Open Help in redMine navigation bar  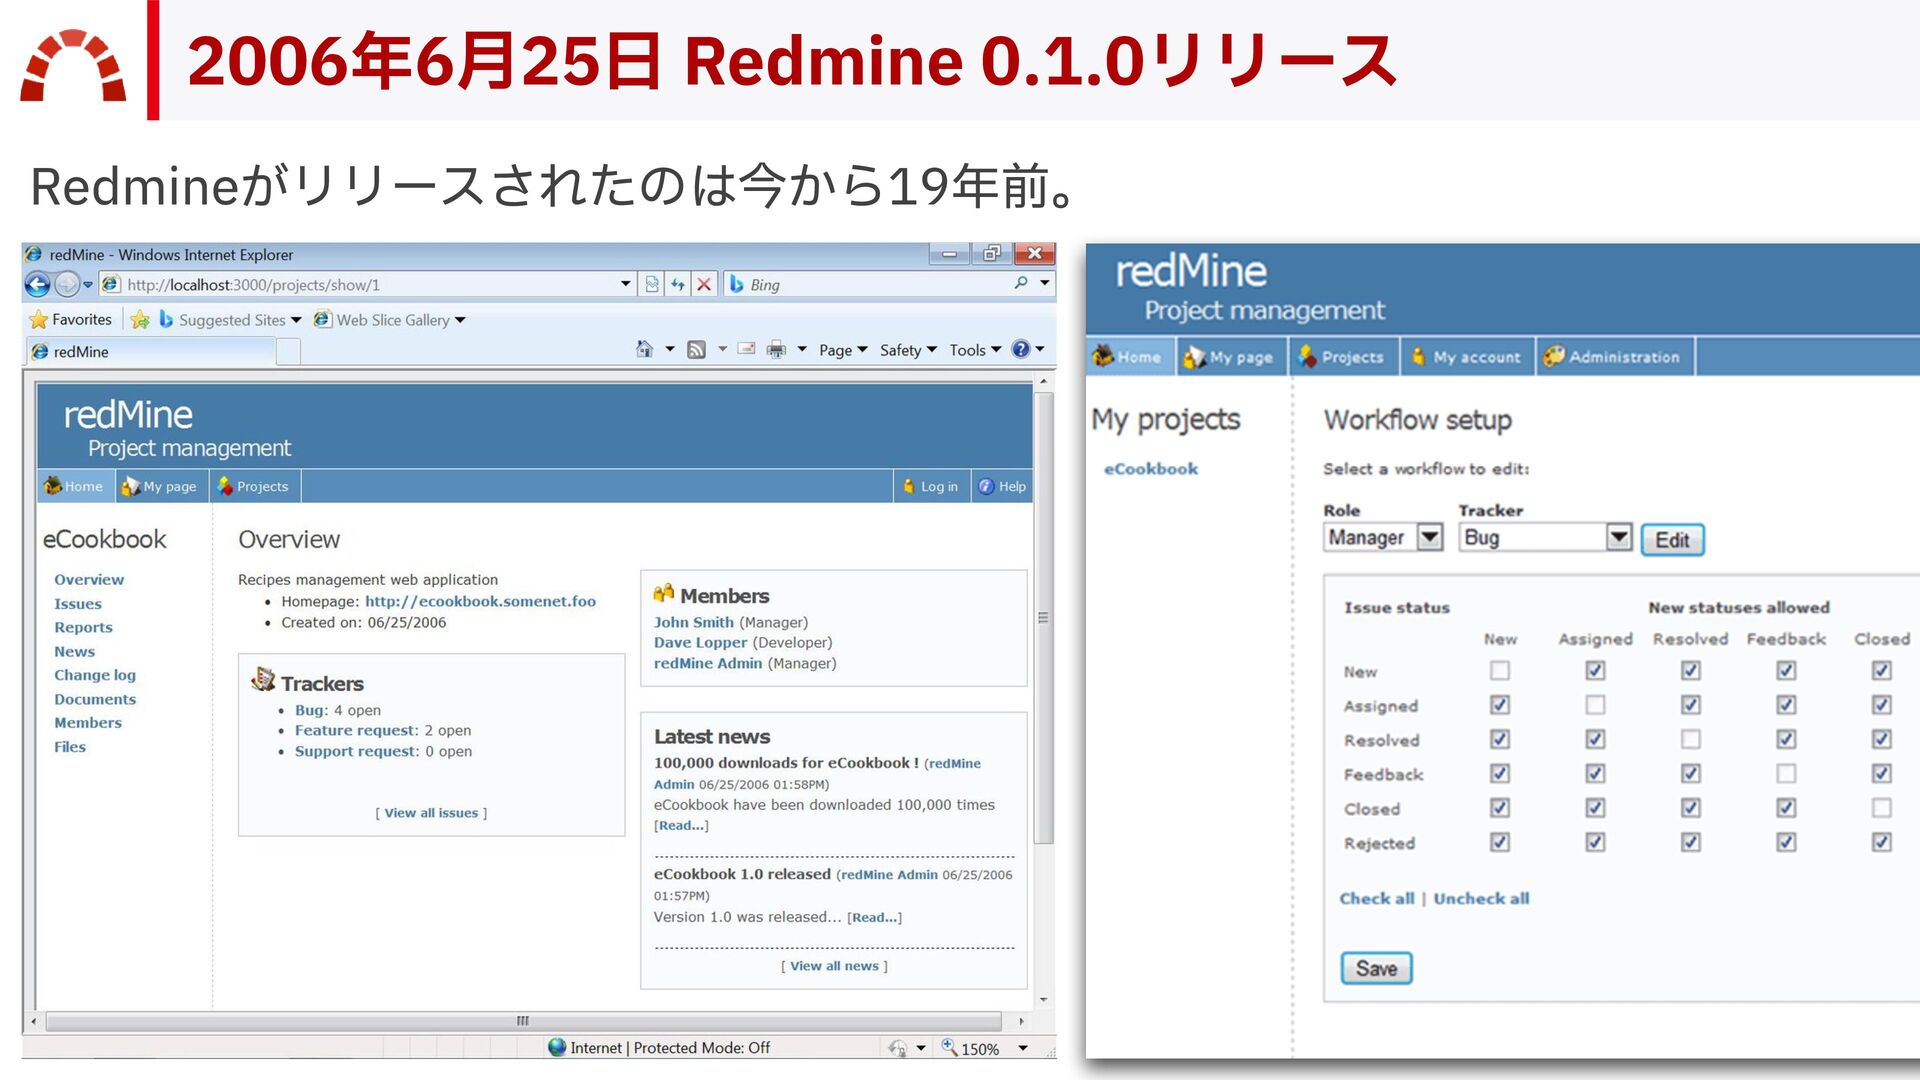(x=1002, y=486)
